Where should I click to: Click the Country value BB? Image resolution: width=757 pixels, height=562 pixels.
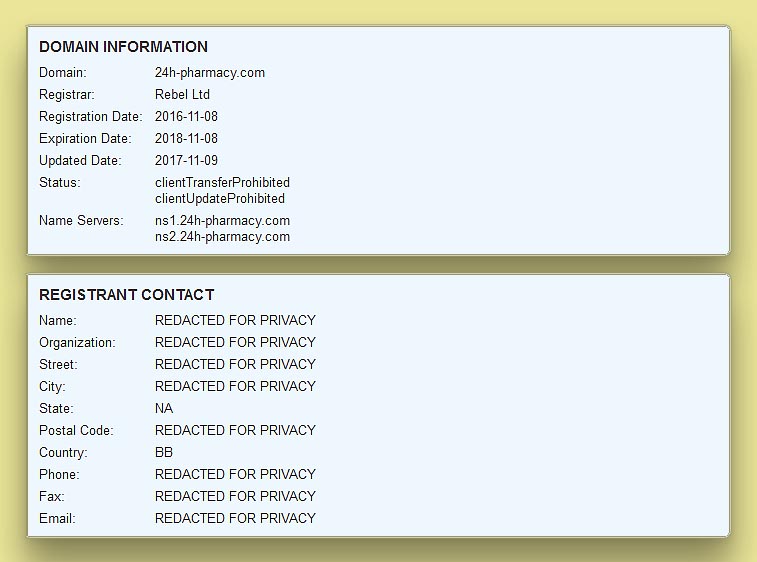(164, 453)
